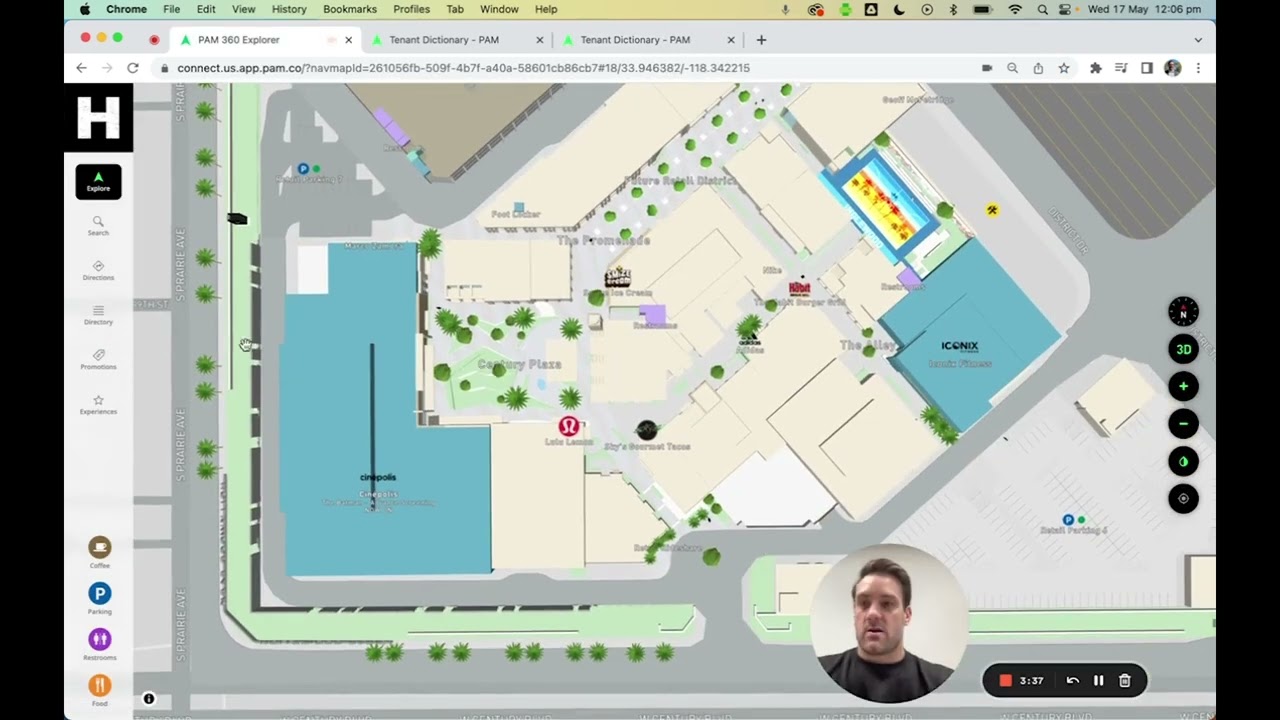Zoom out with the minus button
The width and height of the screenshot is (1280, 720).
pyautogui.click(x=1183, y=424)
